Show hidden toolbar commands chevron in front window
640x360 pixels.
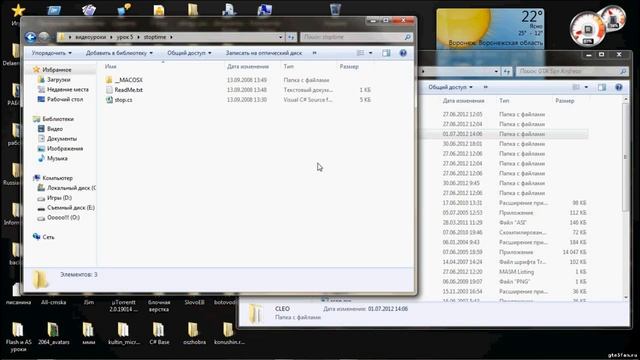pos(314,53)
